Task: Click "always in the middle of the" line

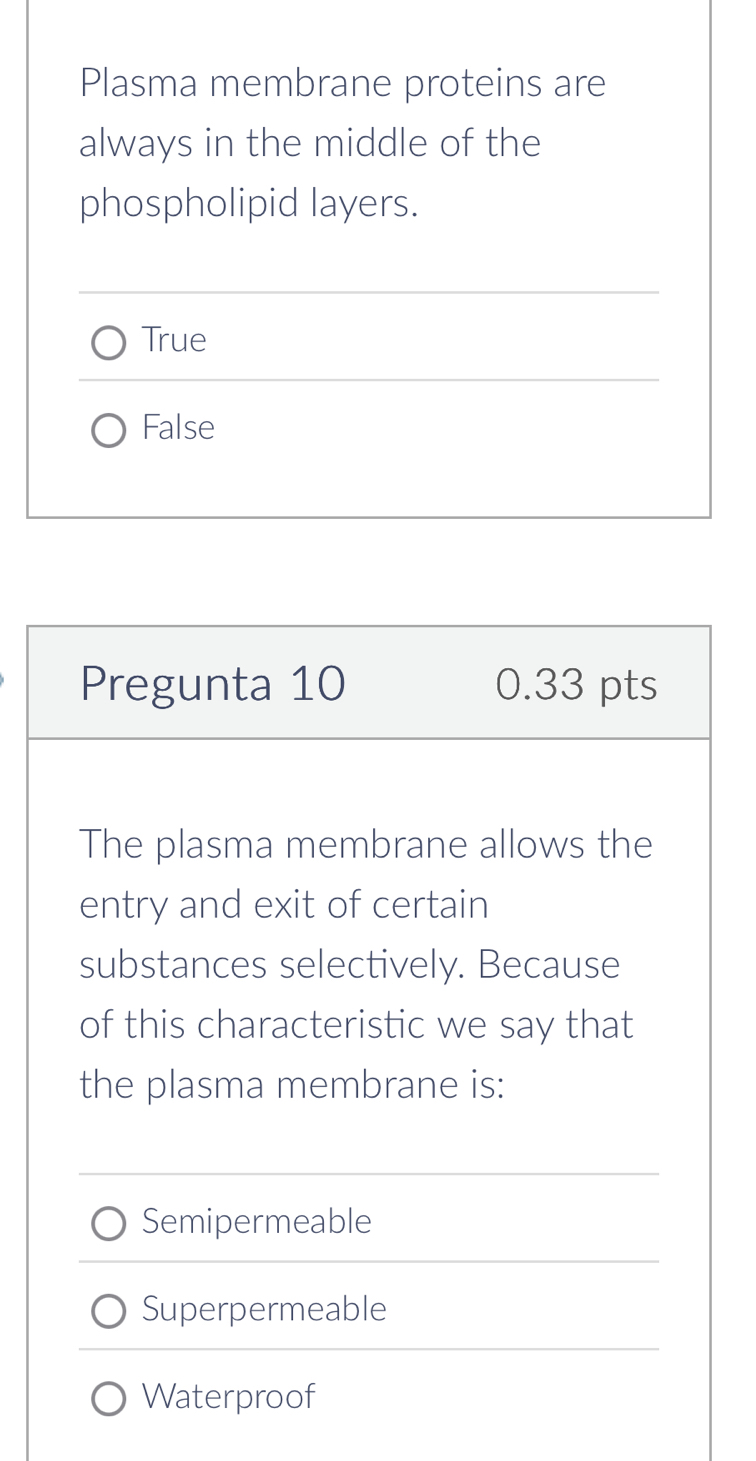Action: click(310, 144)
